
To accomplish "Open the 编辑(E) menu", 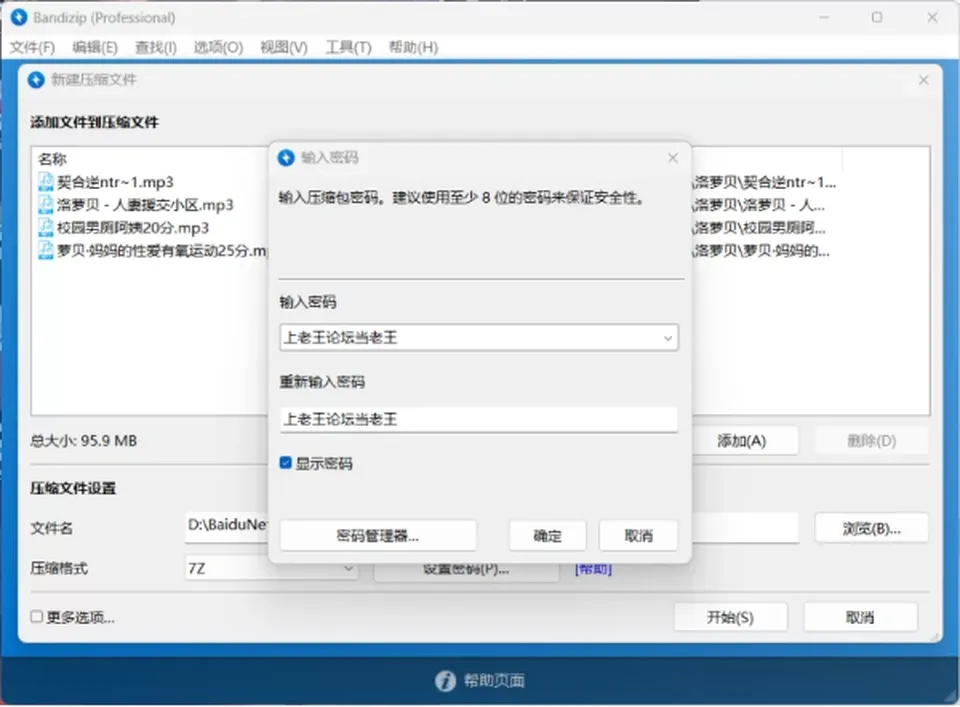I will coord(95,47).
